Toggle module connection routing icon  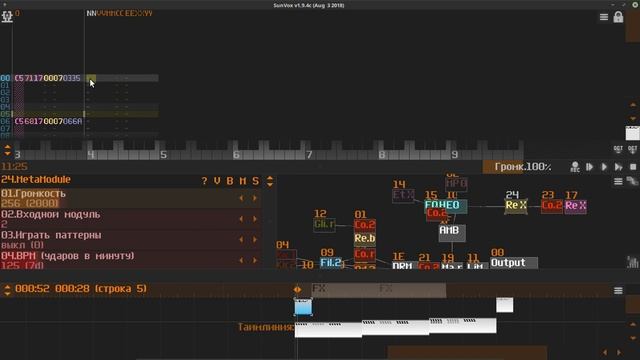coord(632,182)
